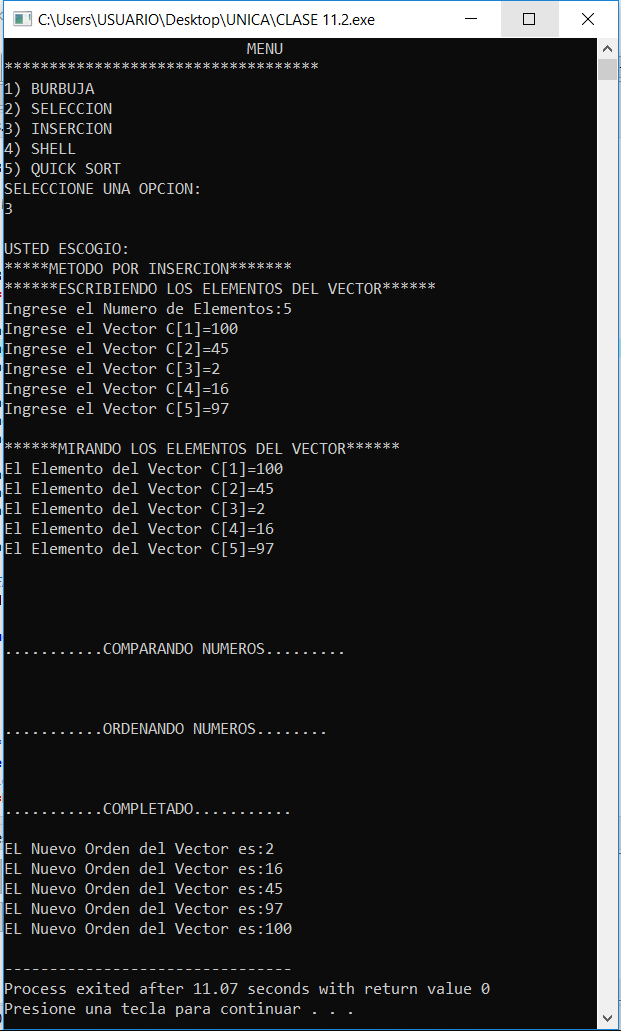This screenshot has width=621, height=1031.
Task: Minimize the CLASE 11.2.exe console window
Action: click(471, 20)
